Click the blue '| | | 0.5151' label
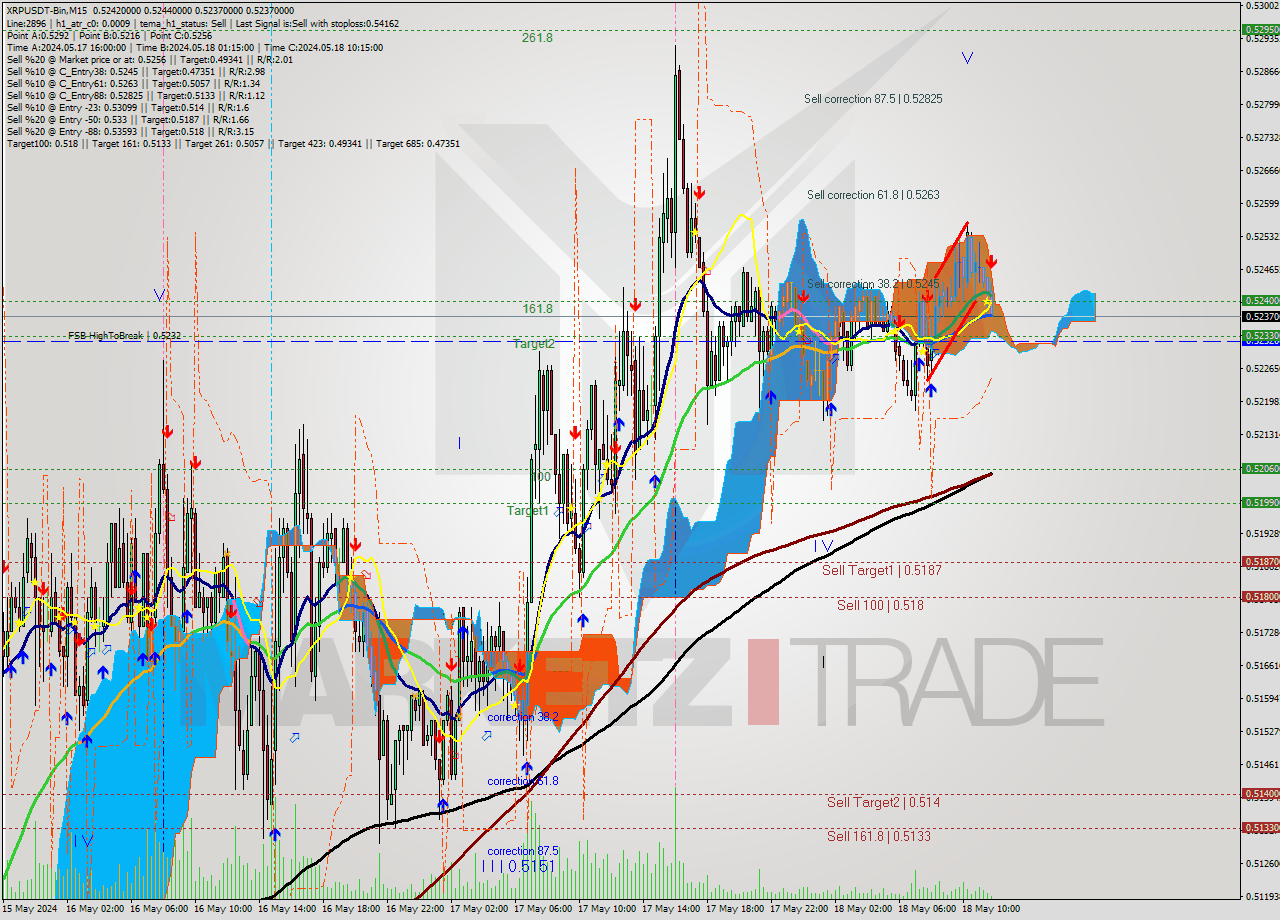The height and width of the screenshot is (920, 1280). (518, 866)
